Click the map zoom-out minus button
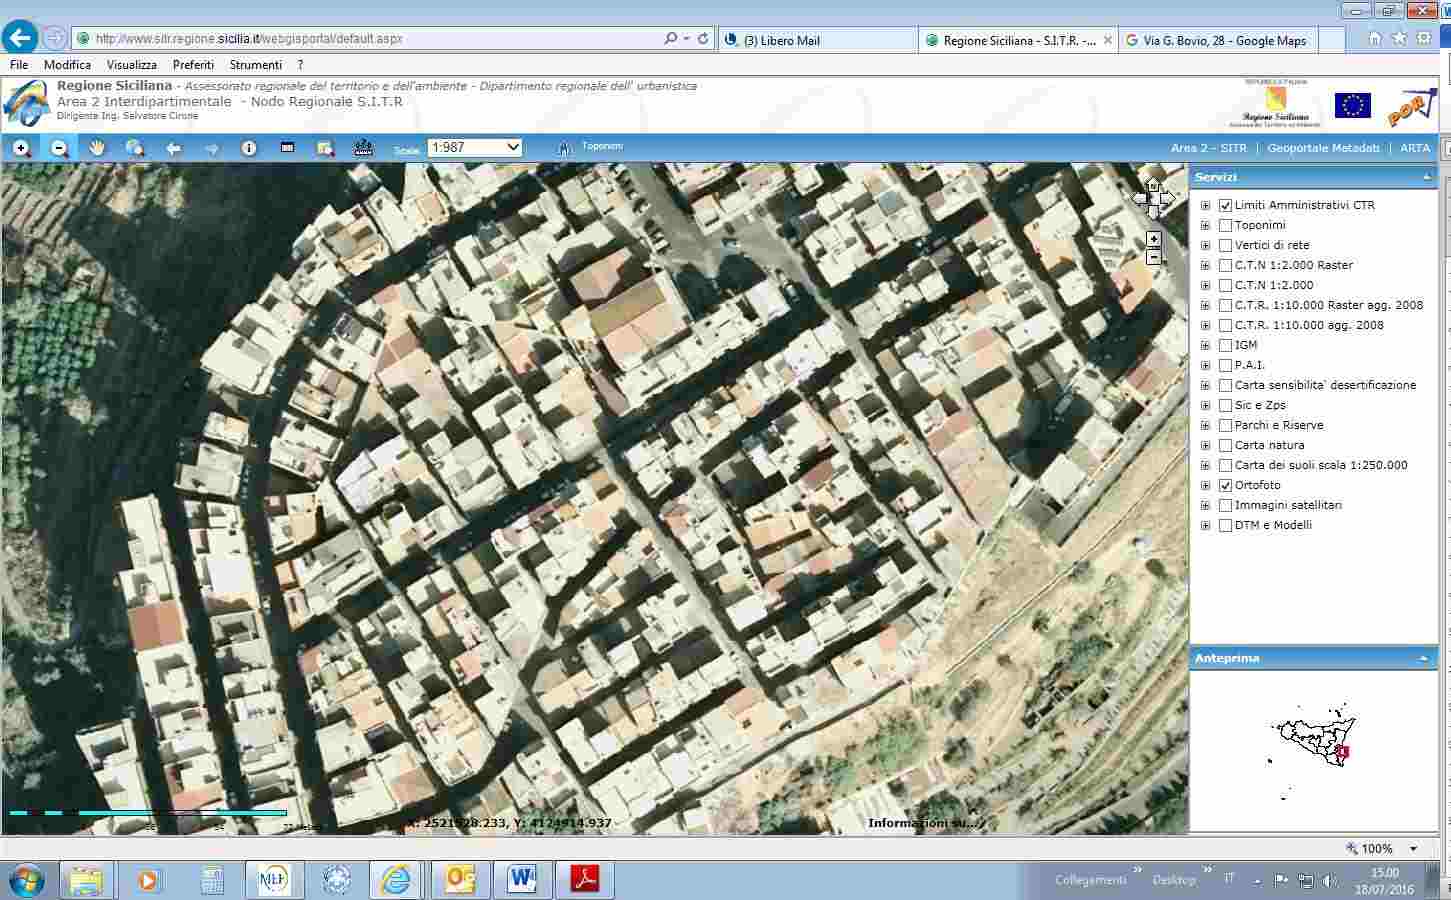Viewport: 1451px width, 900px height. click(1153, 257)
